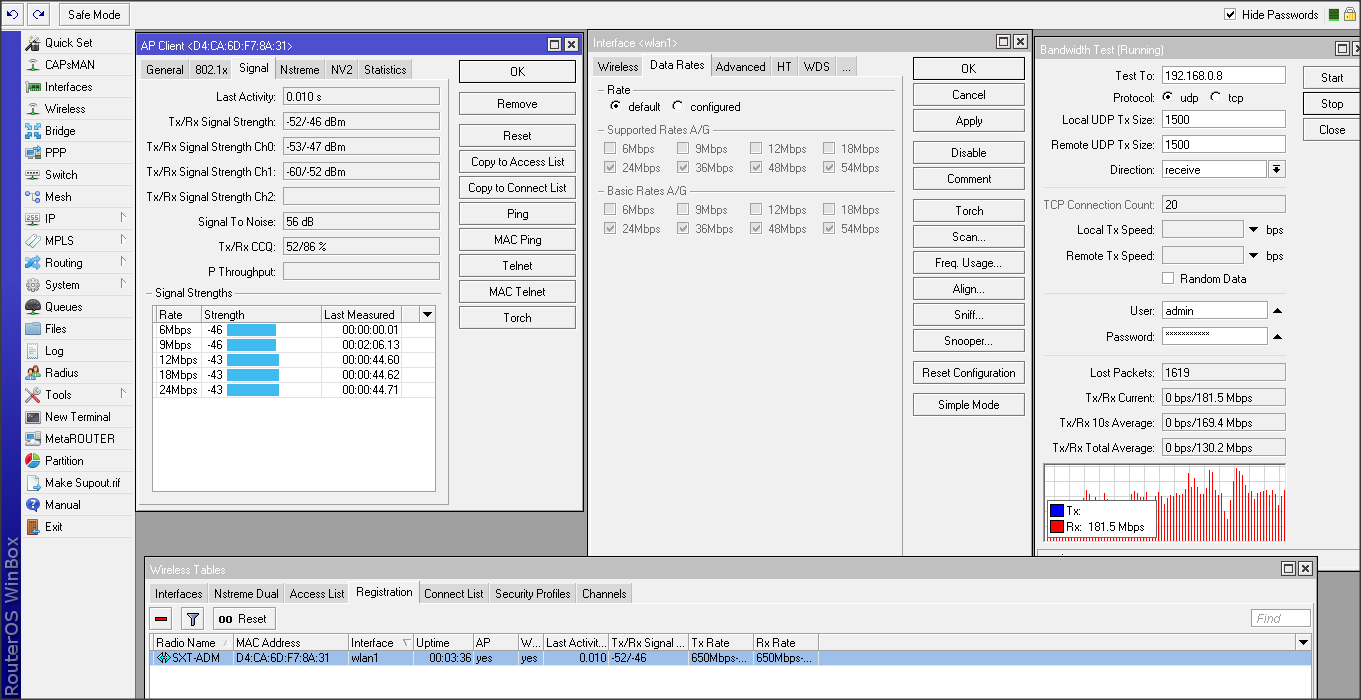Open Queues sidebar icon
This screenshot has width=1361, height=700.
(x=33, y=307)
